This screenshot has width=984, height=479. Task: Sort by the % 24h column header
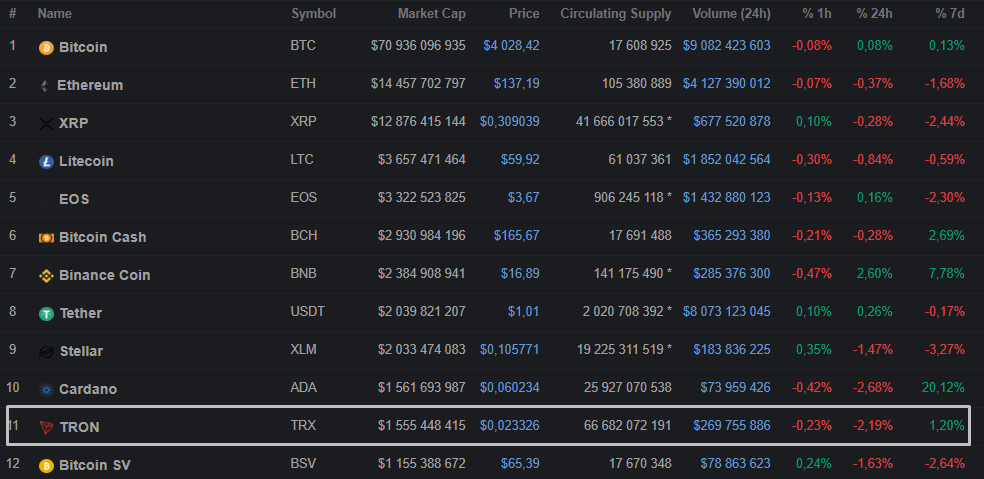tap(873, 14)
